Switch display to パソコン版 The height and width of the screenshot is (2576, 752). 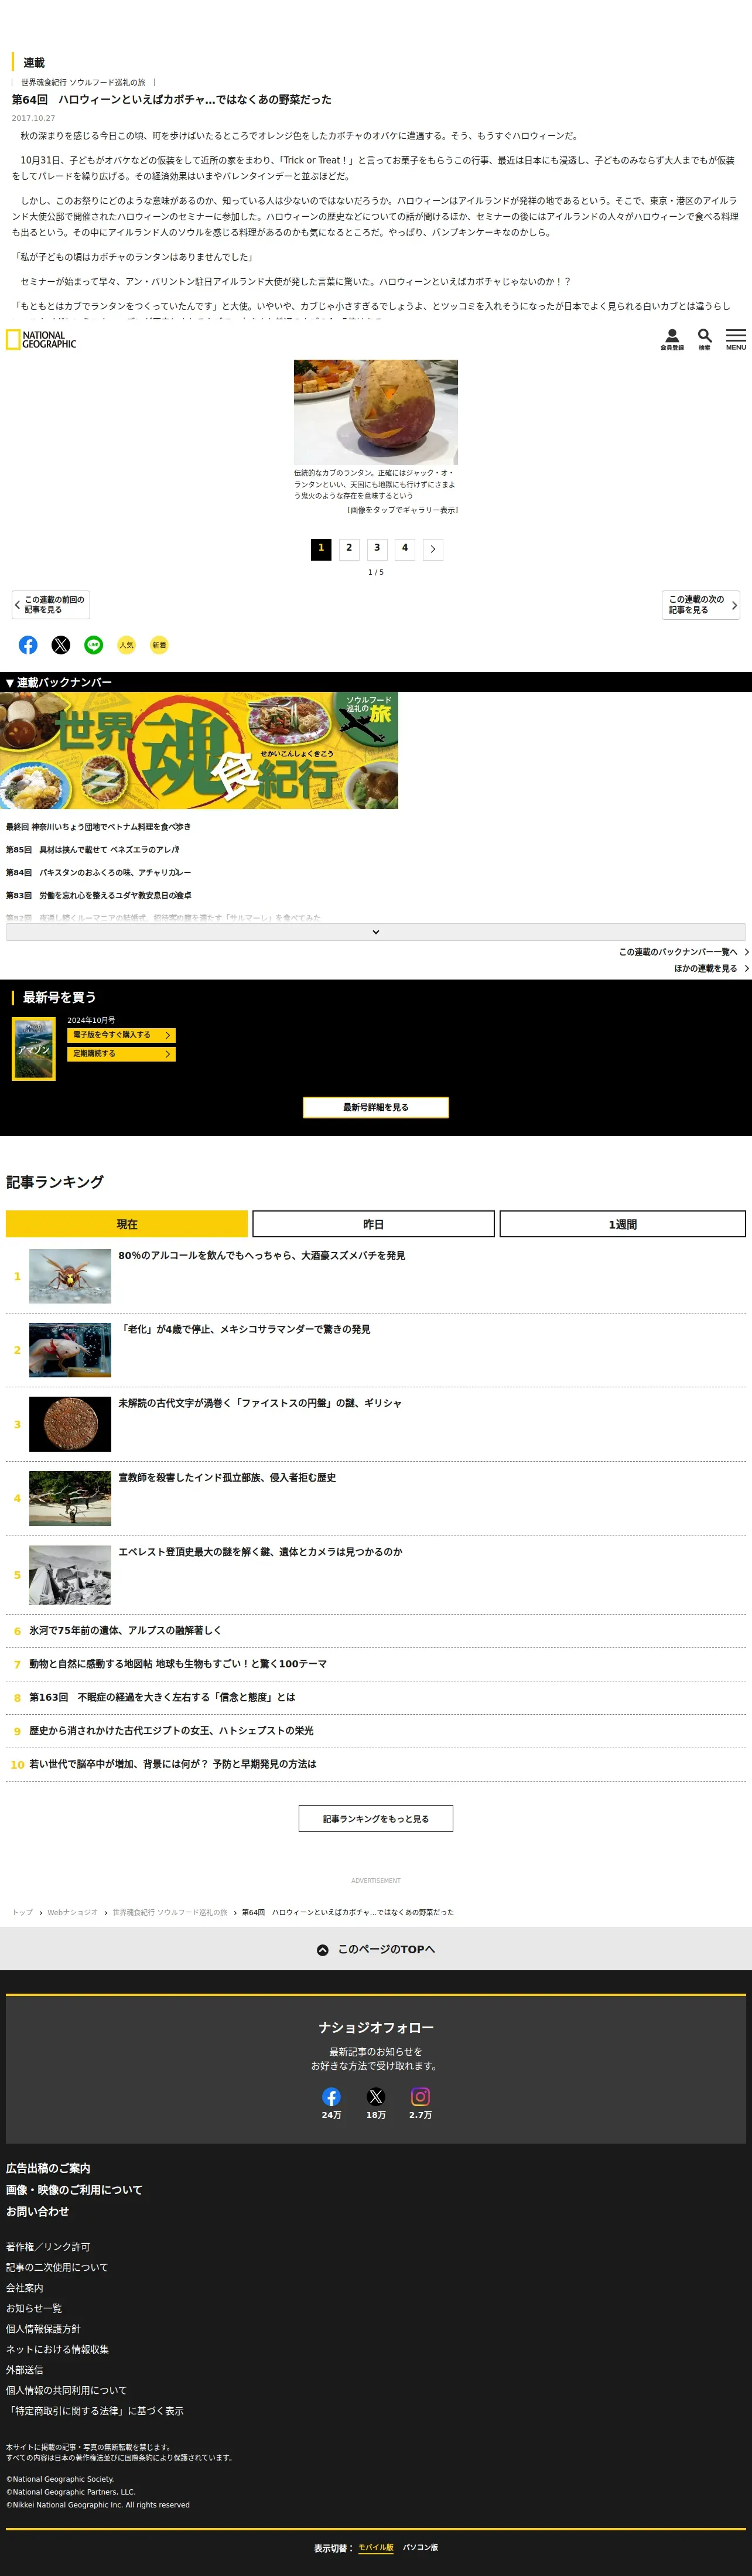click(x=420, y=2547)
